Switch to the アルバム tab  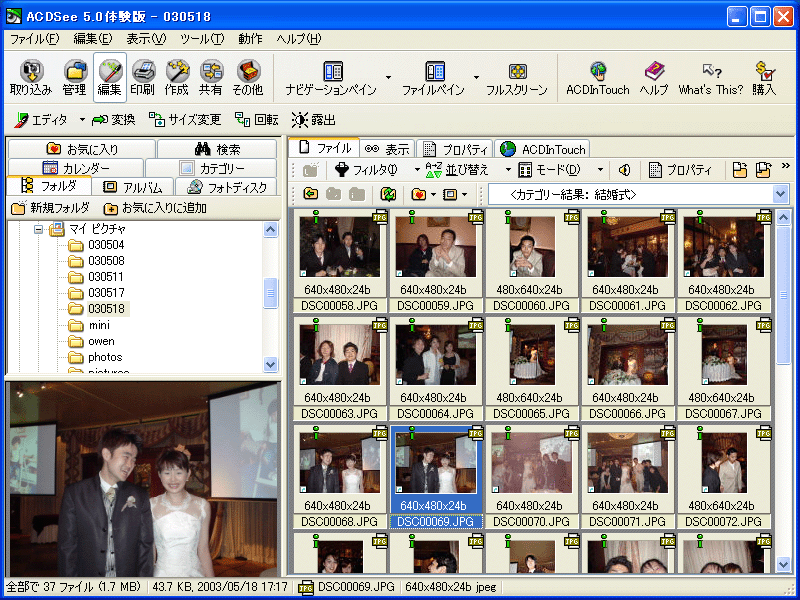pyautogui.click(x=133, y=187)
